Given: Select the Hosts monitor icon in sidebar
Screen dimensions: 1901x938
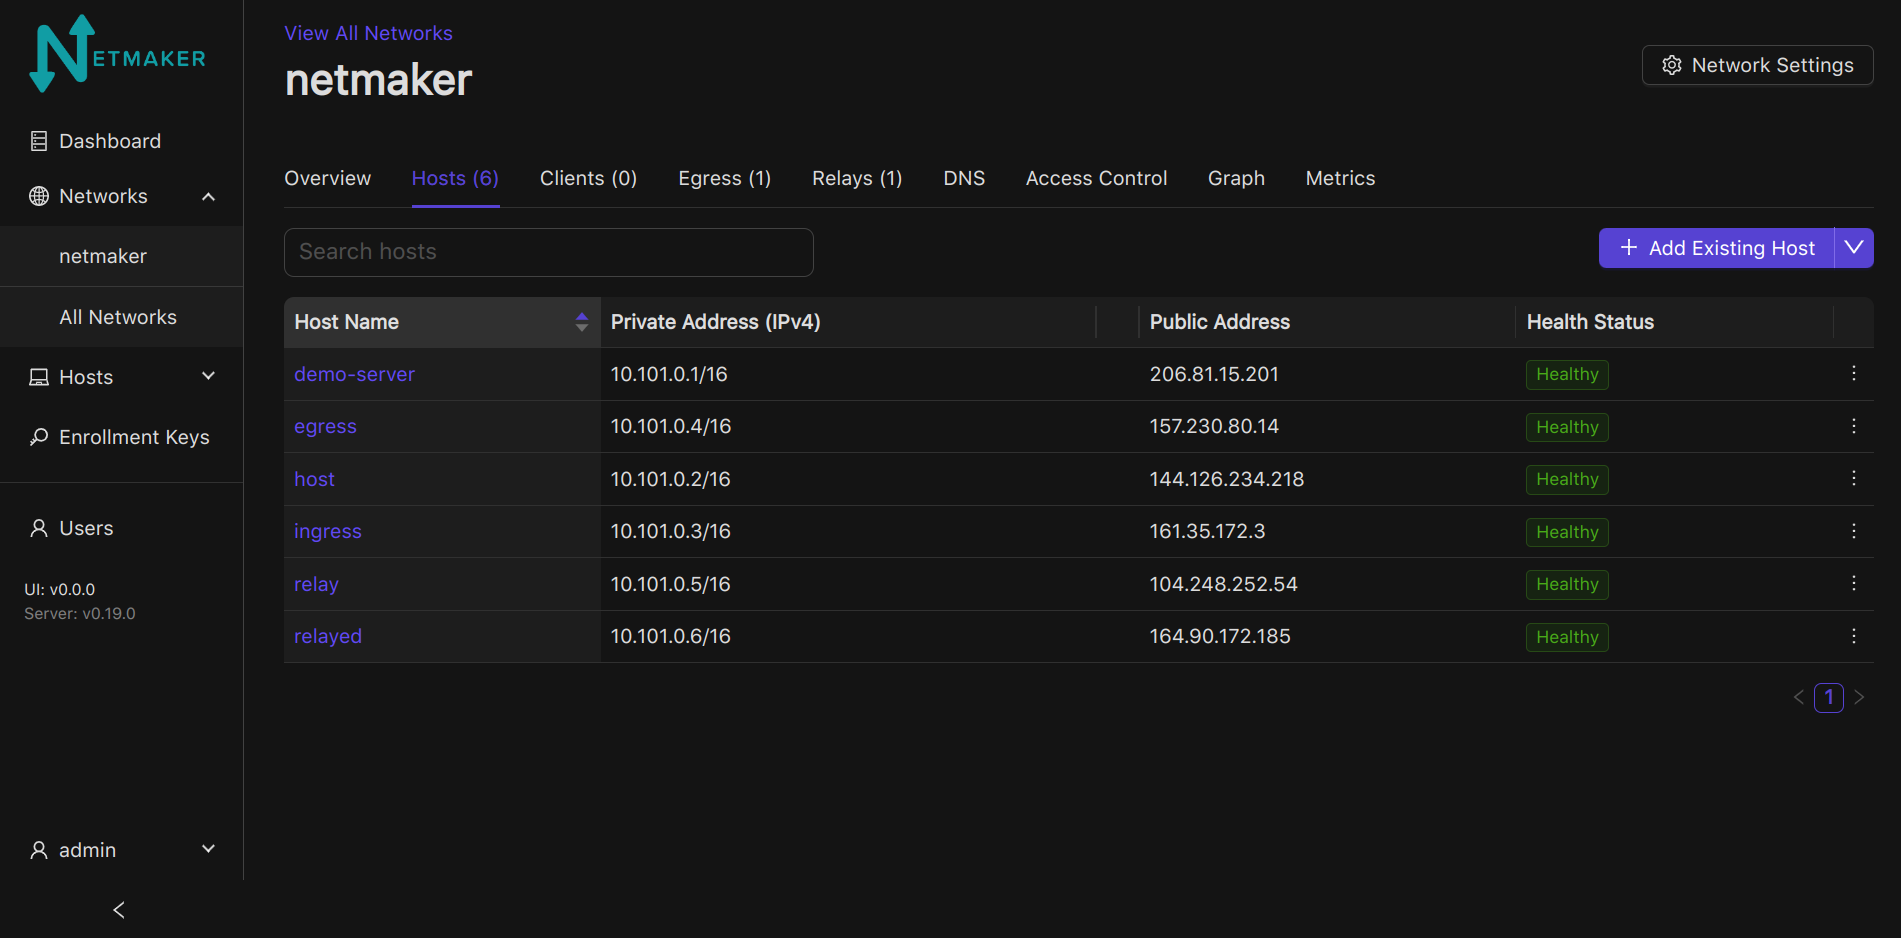Looking at the screenshot, I should coord(39,376).
